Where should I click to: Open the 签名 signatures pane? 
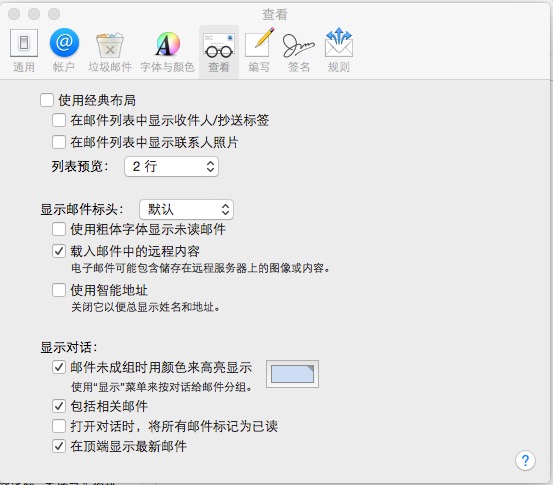pos(299,50)
